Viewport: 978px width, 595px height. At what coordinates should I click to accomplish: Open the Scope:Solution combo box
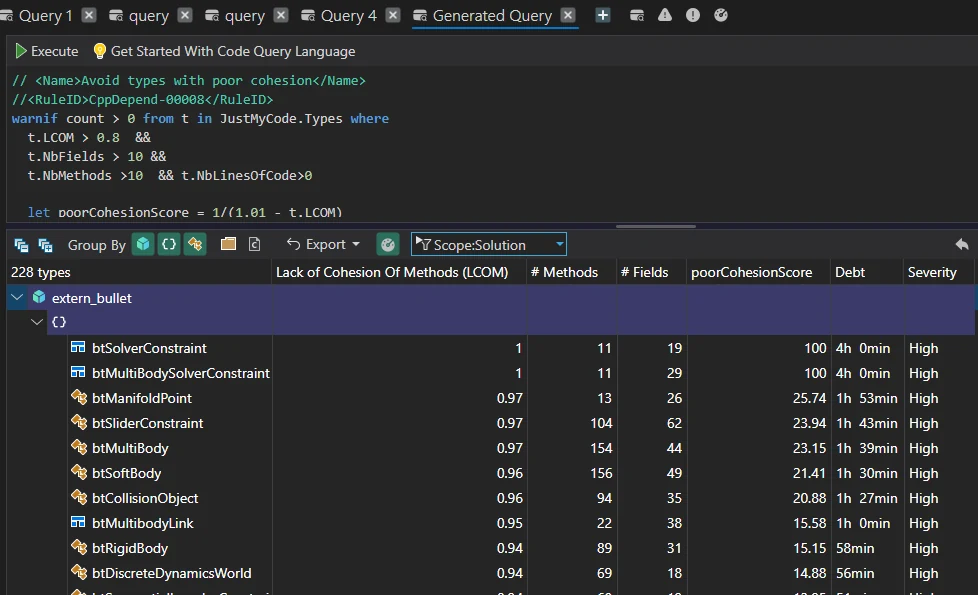[488, 244]
